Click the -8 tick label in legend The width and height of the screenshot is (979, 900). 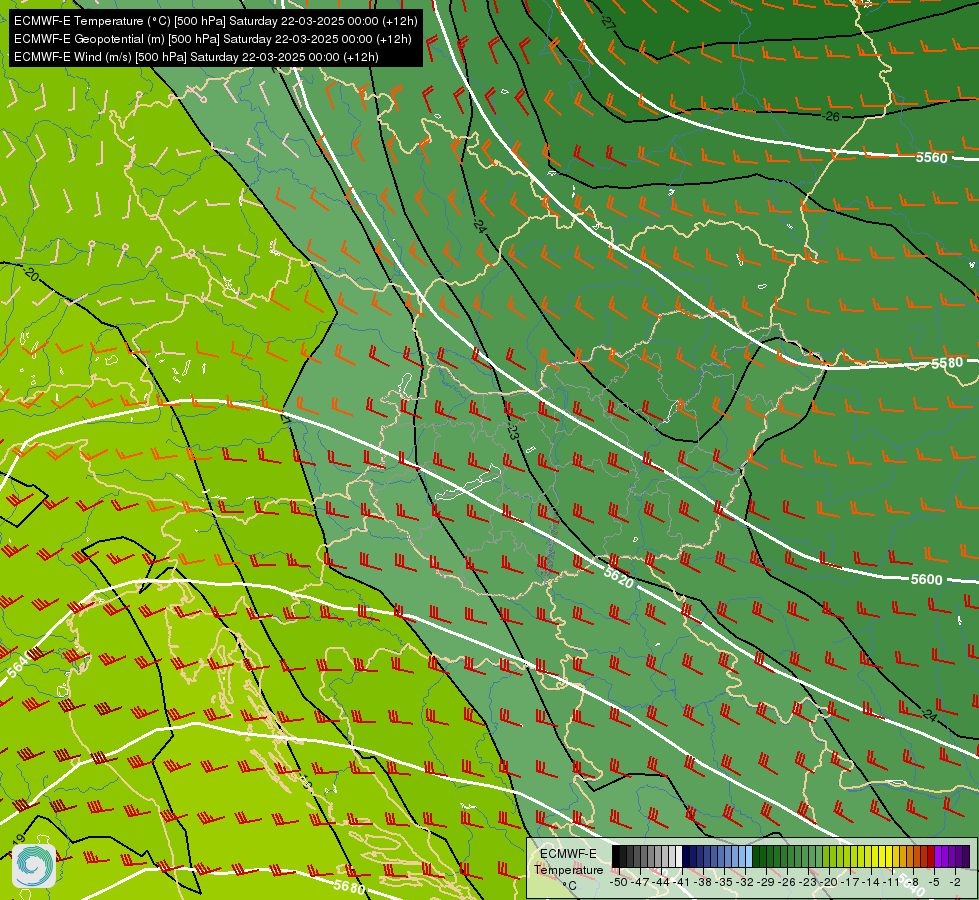(x=913, y=882)
